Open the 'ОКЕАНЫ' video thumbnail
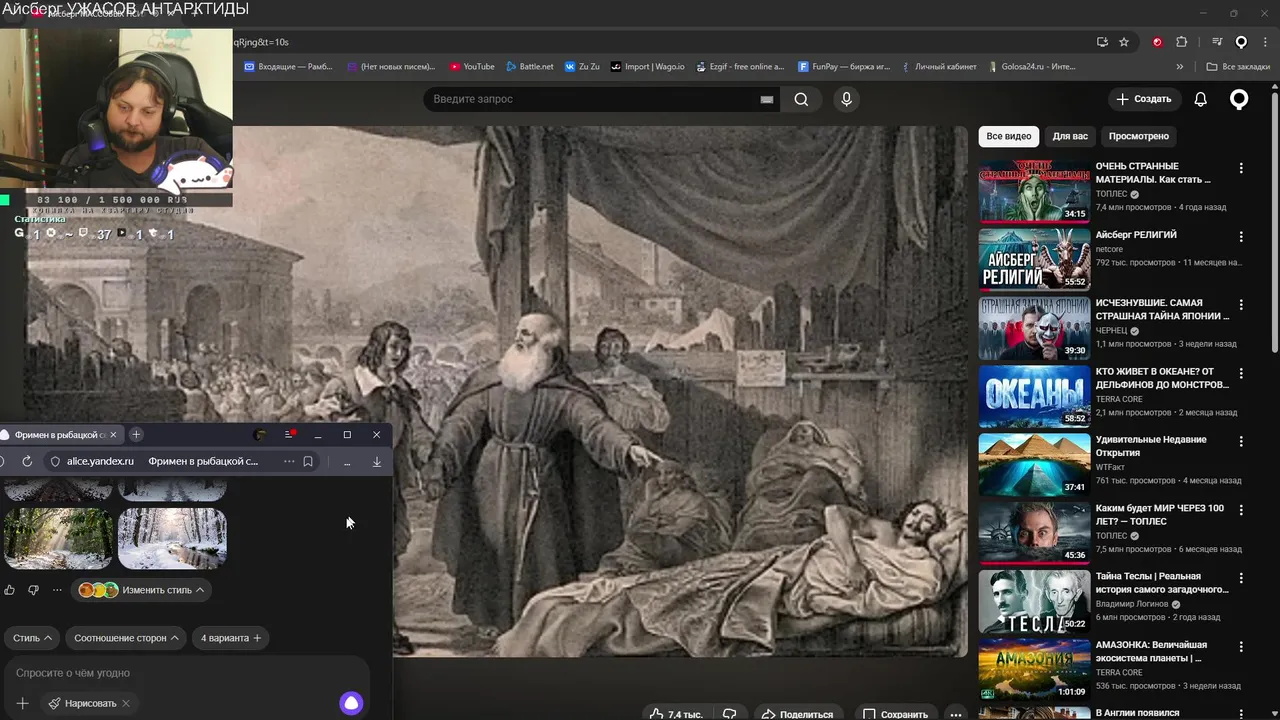Viewport: 1280px width, 720px height. tap(1034, 396)
